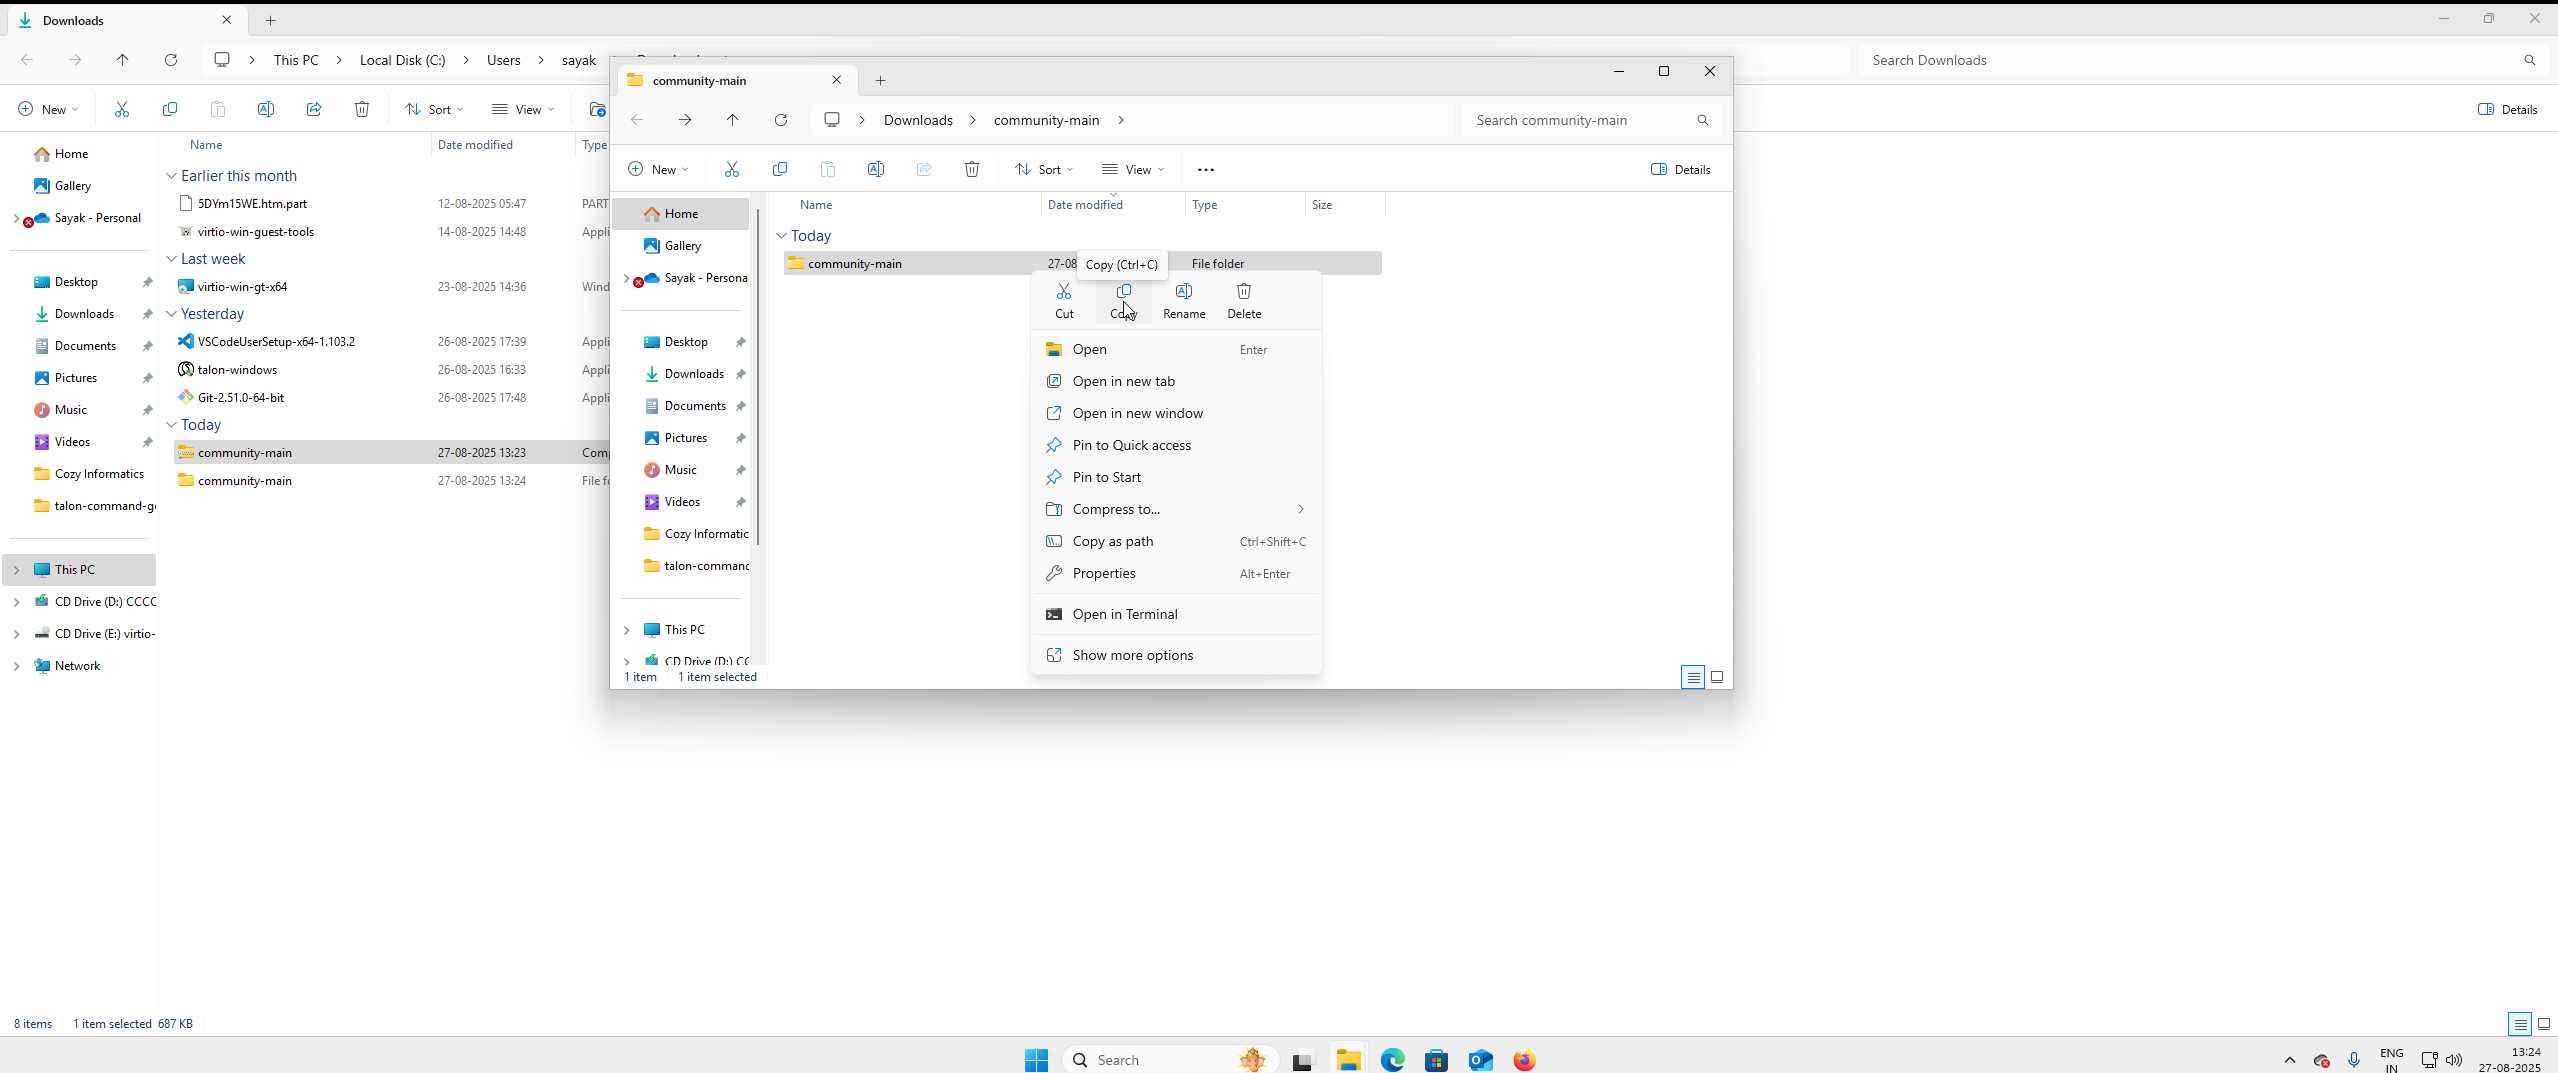The height and width of the screenshot is (1073, 2558).
Task: Click Cut icon in context menu
Action: [x=1064, y=300]
